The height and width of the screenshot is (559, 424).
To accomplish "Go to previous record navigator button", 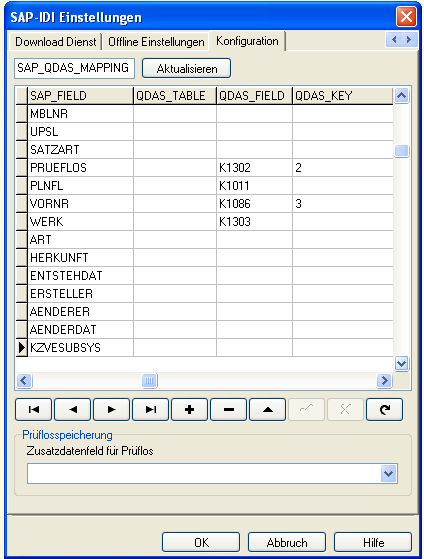I will tap(72, 410).
